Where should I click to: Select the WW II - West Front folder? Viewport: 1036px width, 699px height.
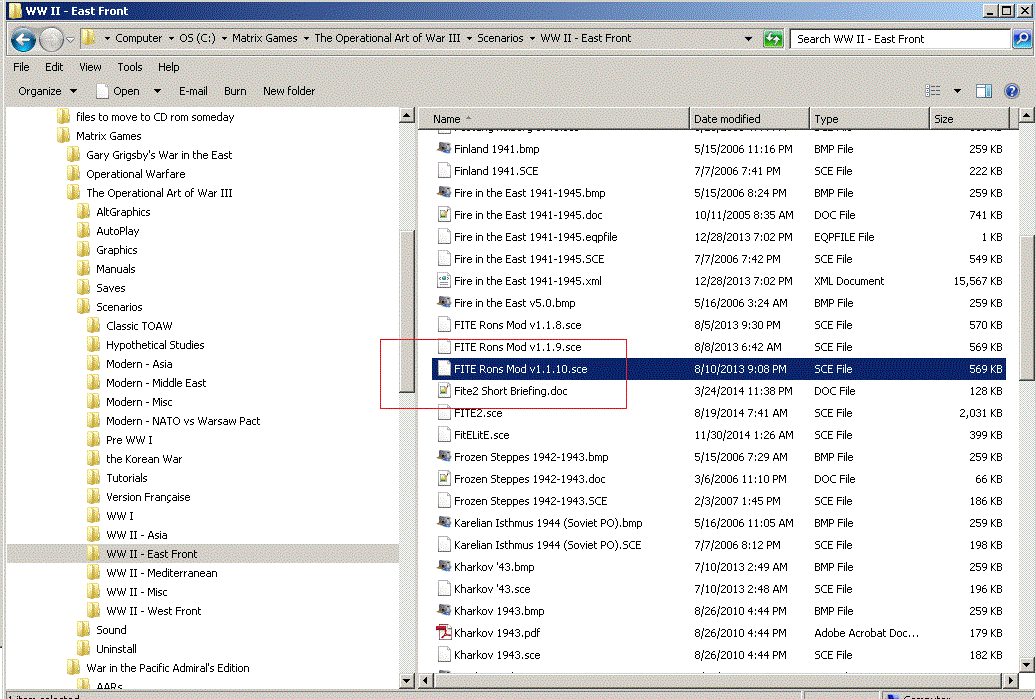coord(153,610)
